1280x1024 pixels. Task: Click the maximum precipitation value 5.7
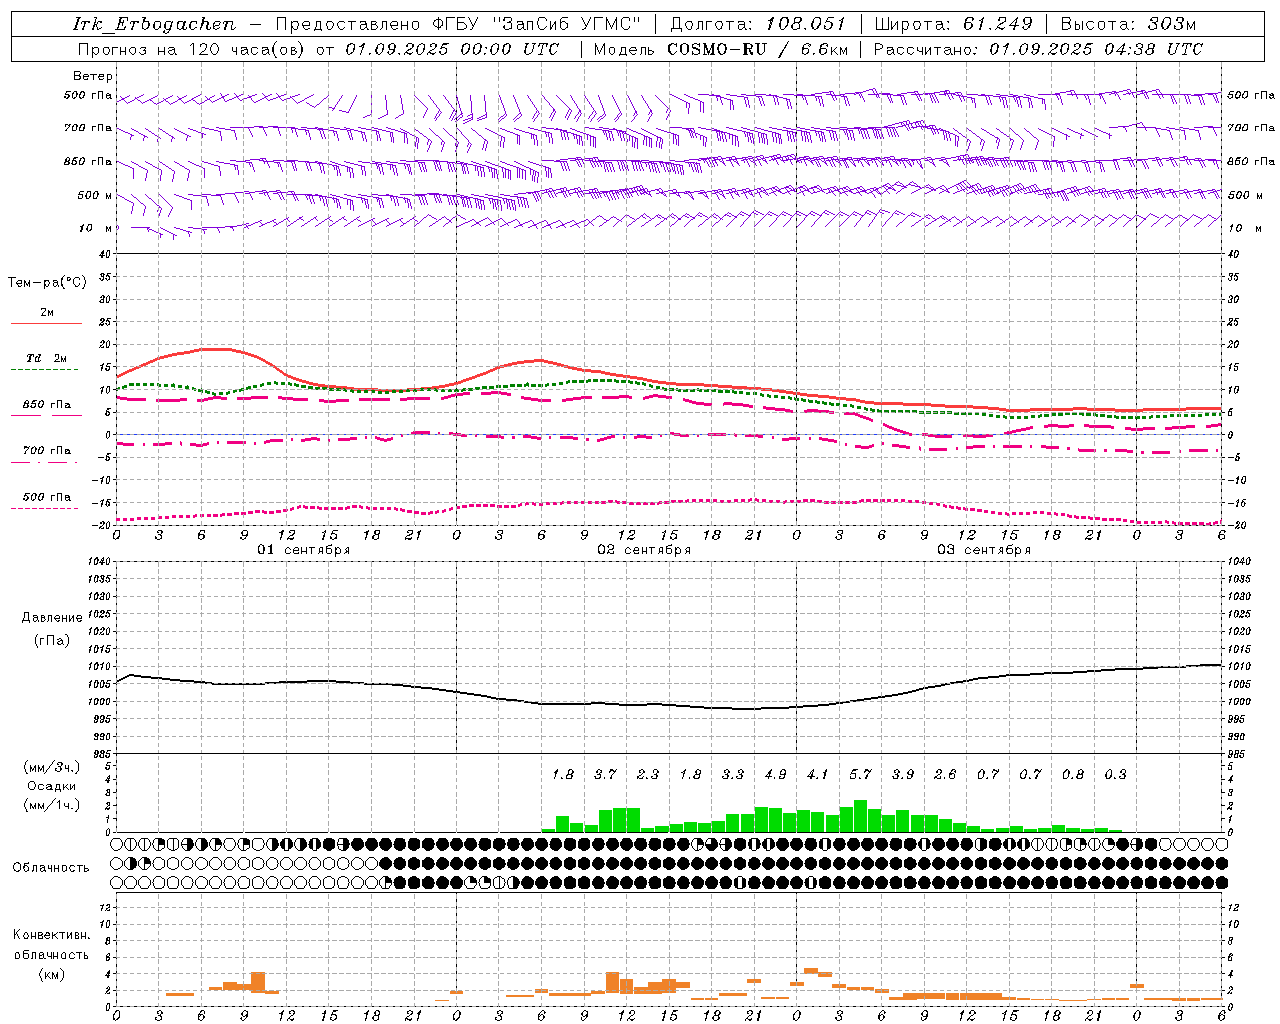pos(861,774)
